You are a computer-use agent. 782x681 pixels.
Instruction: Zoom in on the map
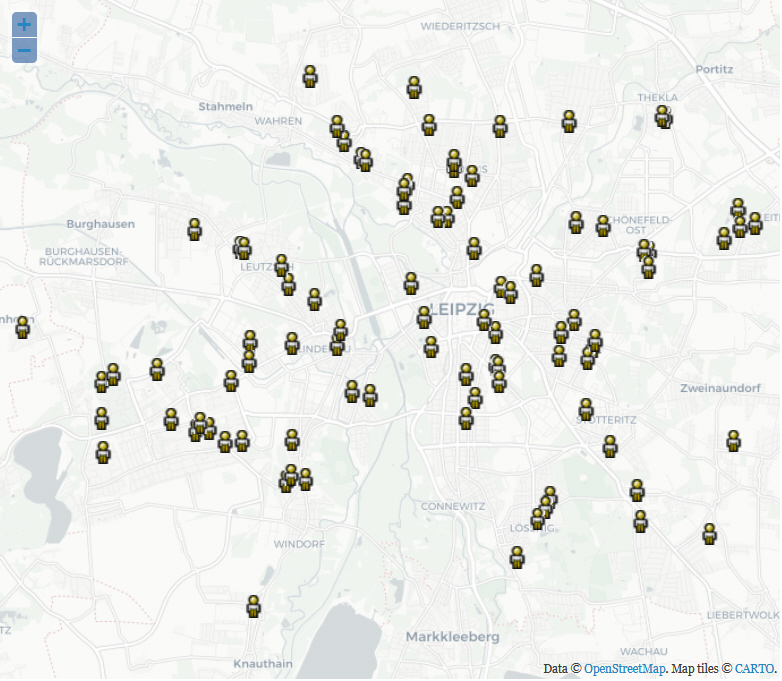(24, 25)
